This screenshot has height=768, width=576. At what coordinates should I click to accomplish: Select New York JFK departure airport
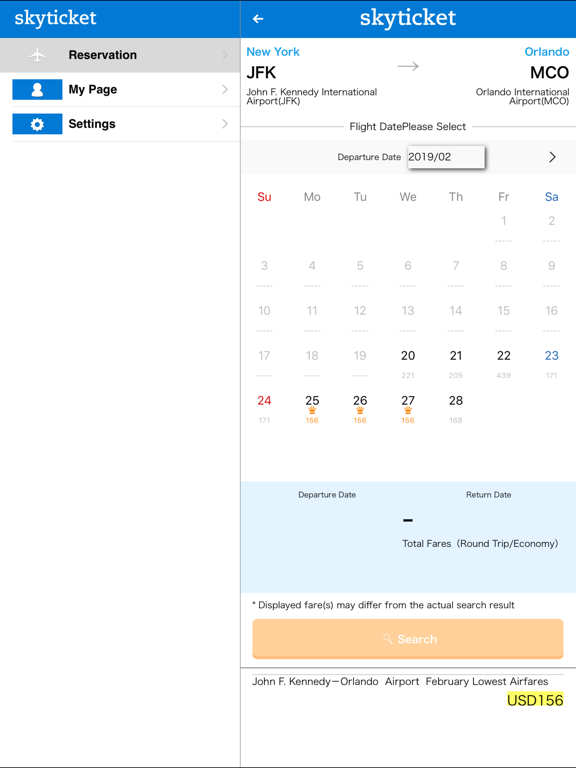[312, 76]
